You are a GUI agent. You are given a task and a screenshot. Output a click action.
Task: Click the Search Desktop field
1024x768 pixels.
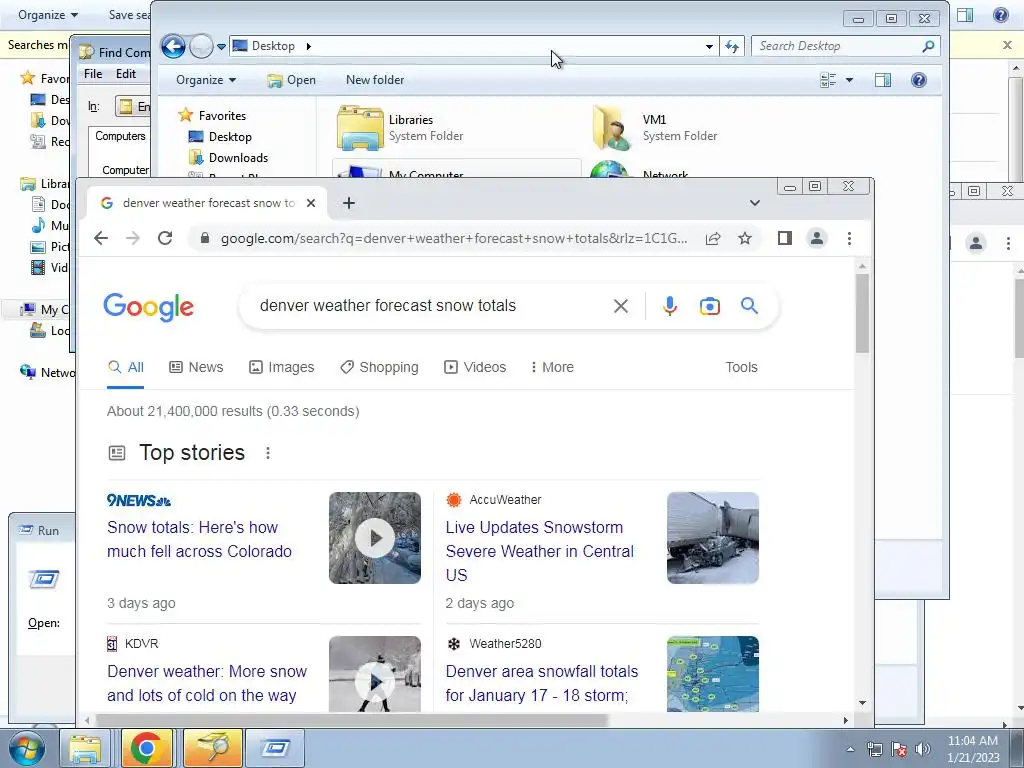coord(838,46)
